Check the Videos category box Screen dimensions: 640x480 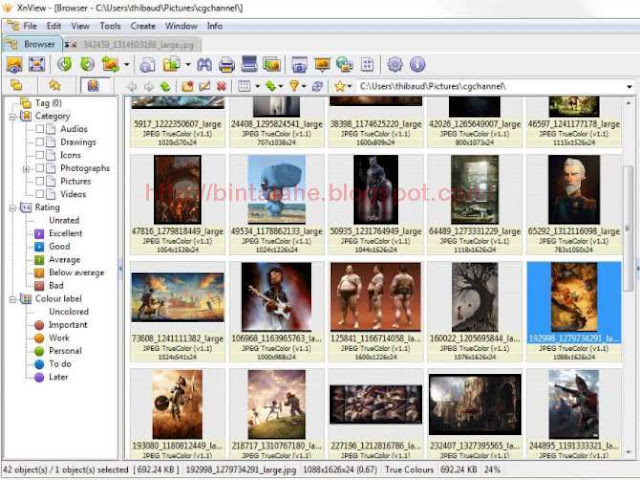40,194
